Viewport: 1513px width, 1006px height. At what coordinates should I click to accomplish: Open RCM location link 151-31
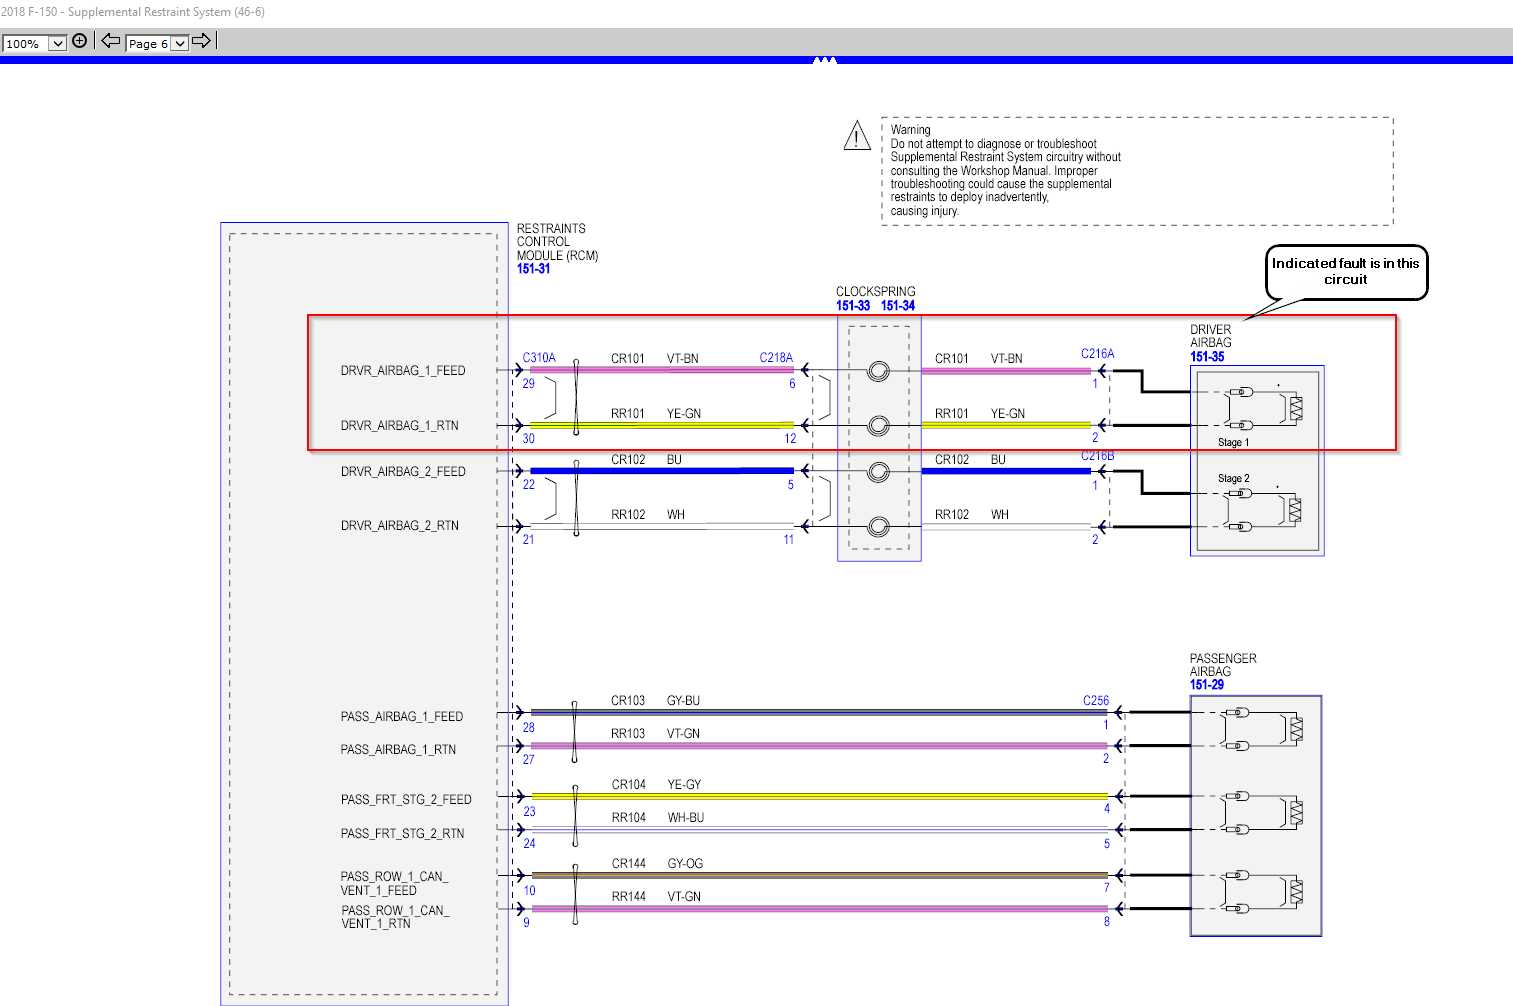click(533, 269)
